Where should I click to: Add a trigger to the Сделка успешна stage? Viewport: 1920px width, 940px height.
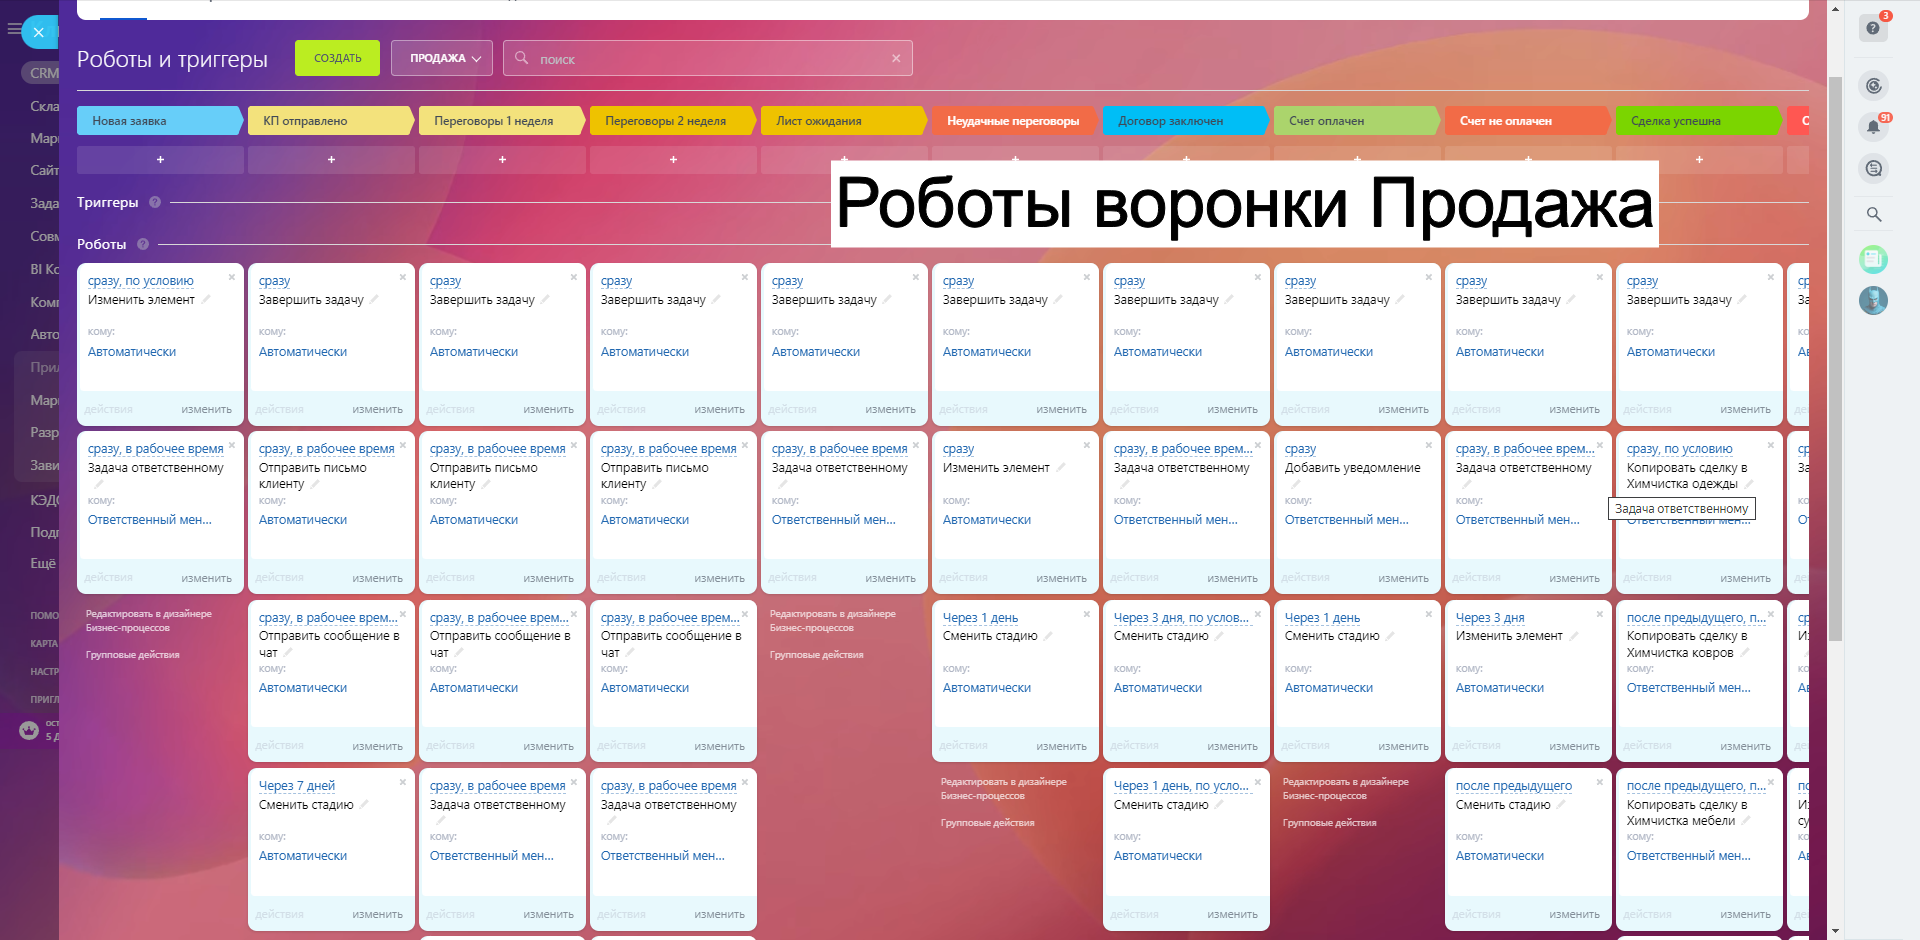1699,160
